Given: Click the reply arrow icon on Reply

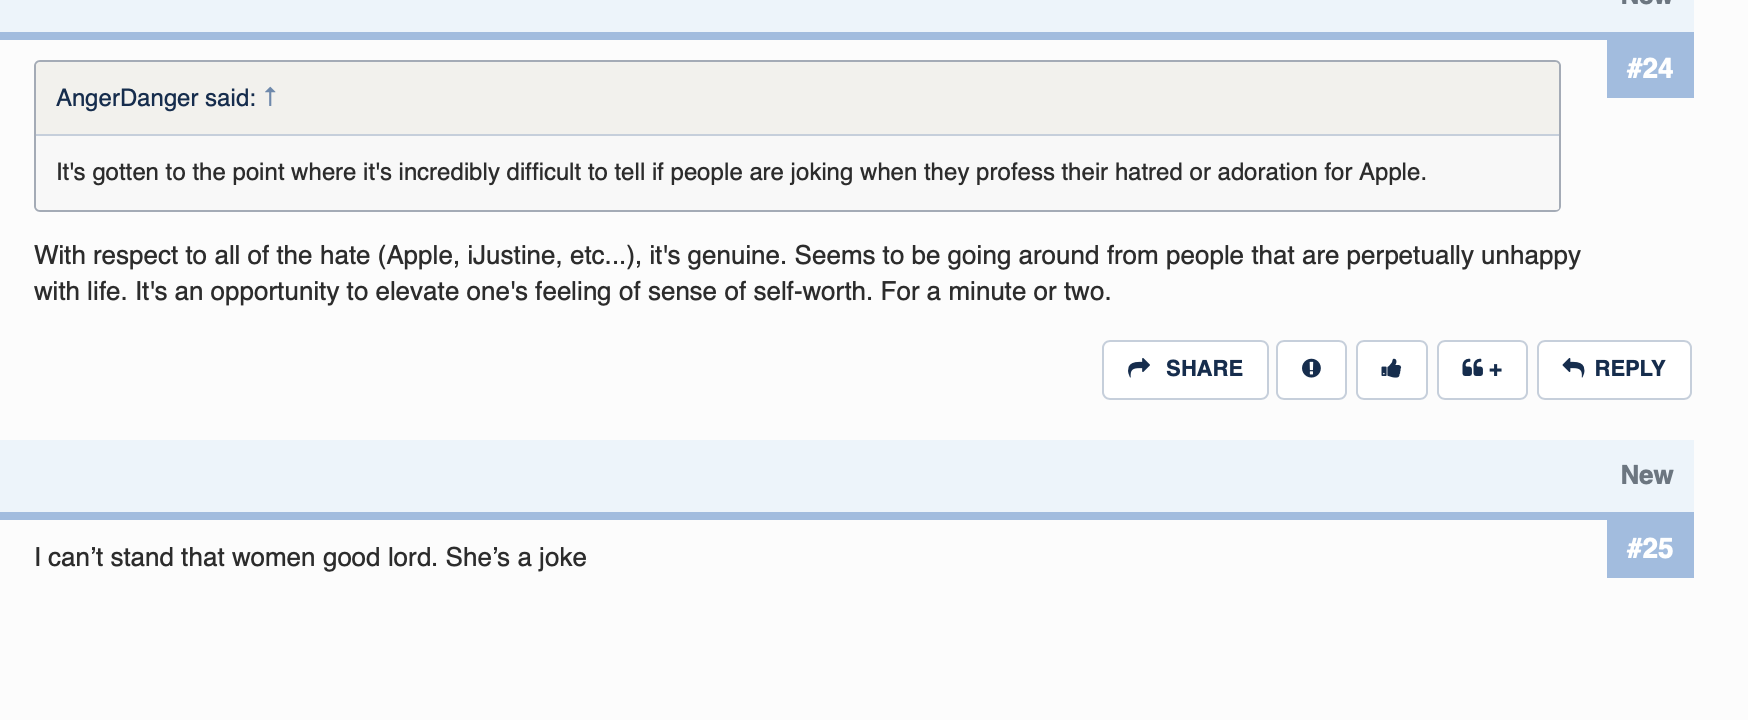Looking at the screenshot, I should 1573,368.
